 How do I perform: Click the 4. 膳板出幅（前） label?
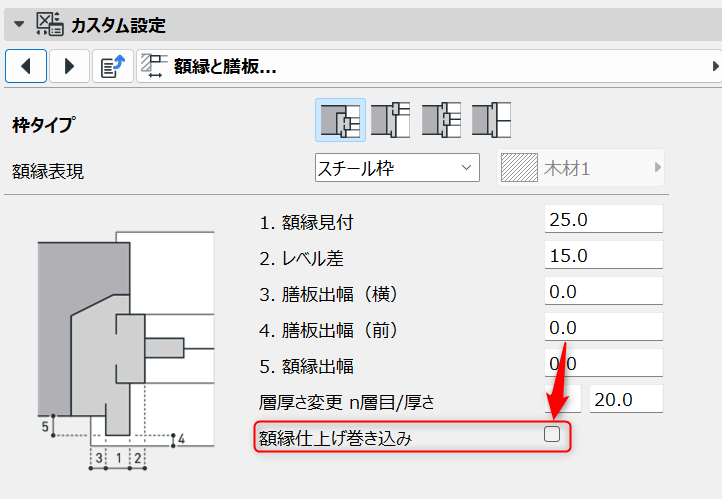pos(330,331)
